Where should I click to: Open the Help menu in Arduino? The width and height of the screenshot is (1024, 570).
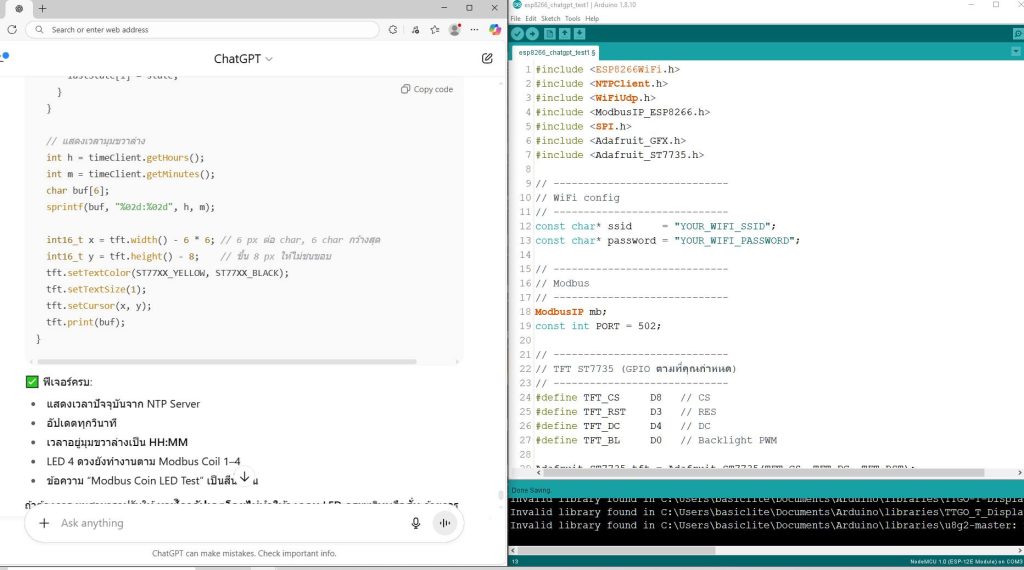point(592,18)
